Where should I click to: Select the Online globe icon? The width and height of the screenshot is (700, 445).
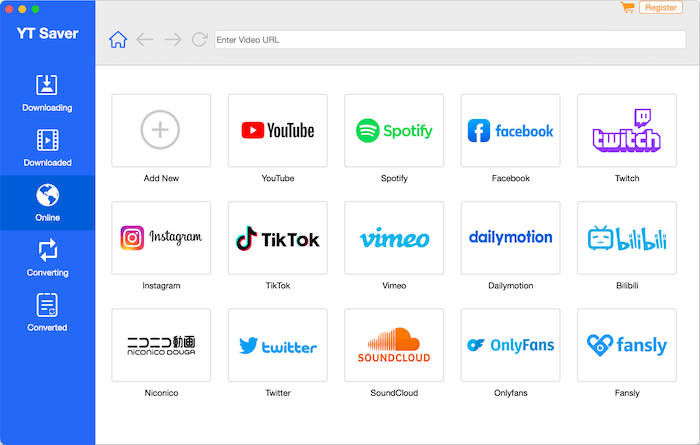point(47,195)
